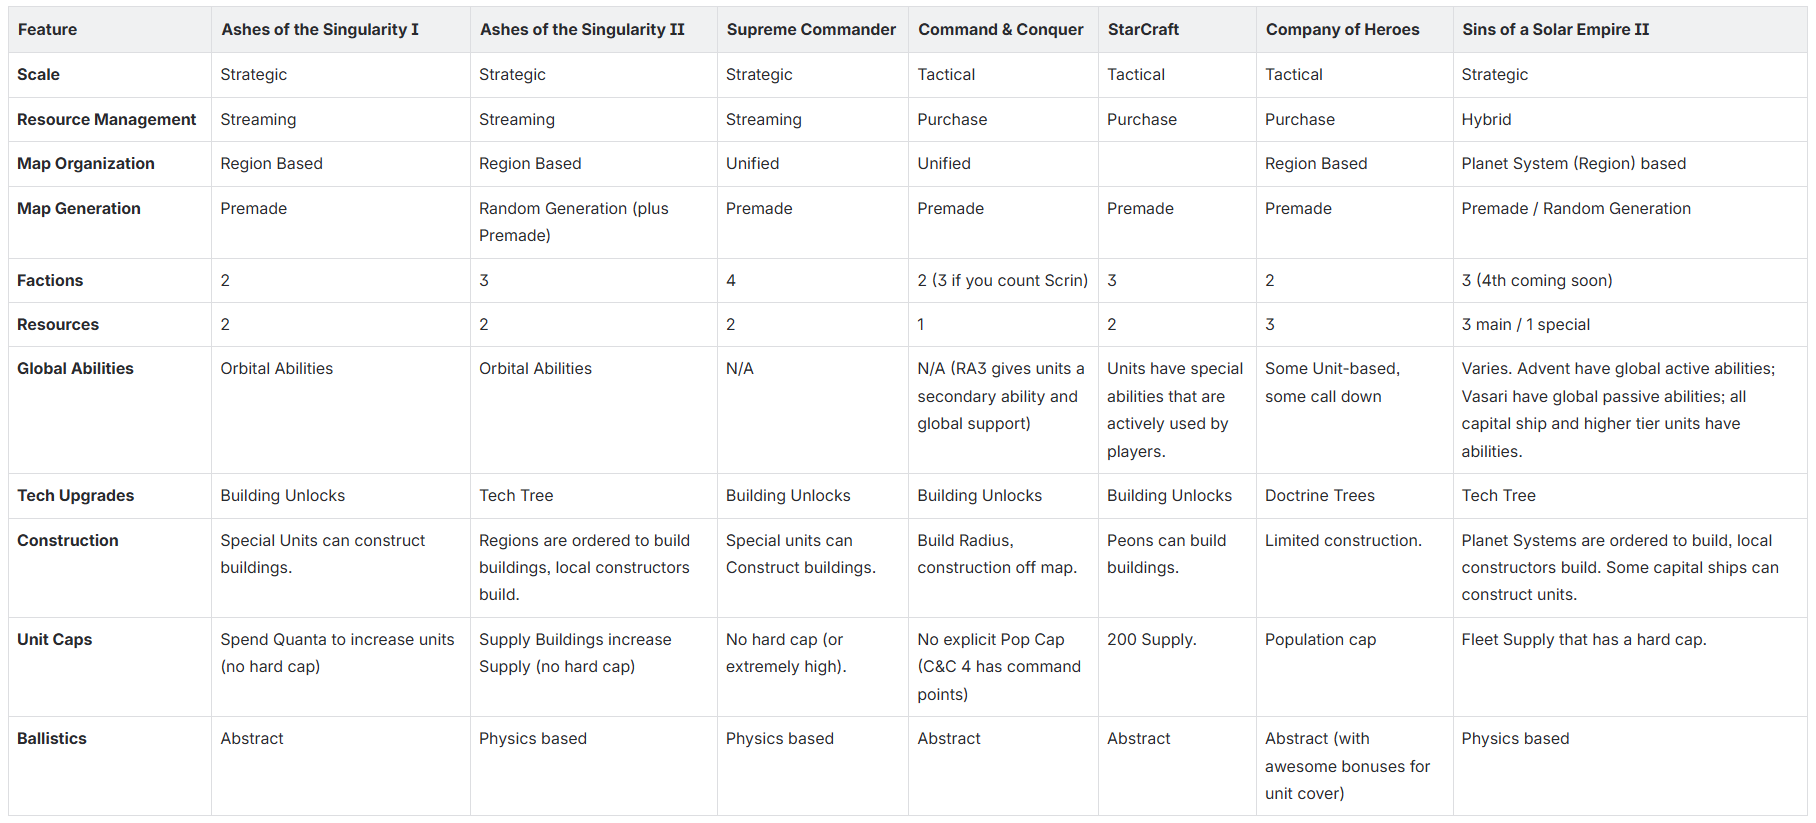The width and height of the screenshot is (1816, 823).
Task: Select the 'Planet System (Region) based' cell
Action: pos(1573,164)
